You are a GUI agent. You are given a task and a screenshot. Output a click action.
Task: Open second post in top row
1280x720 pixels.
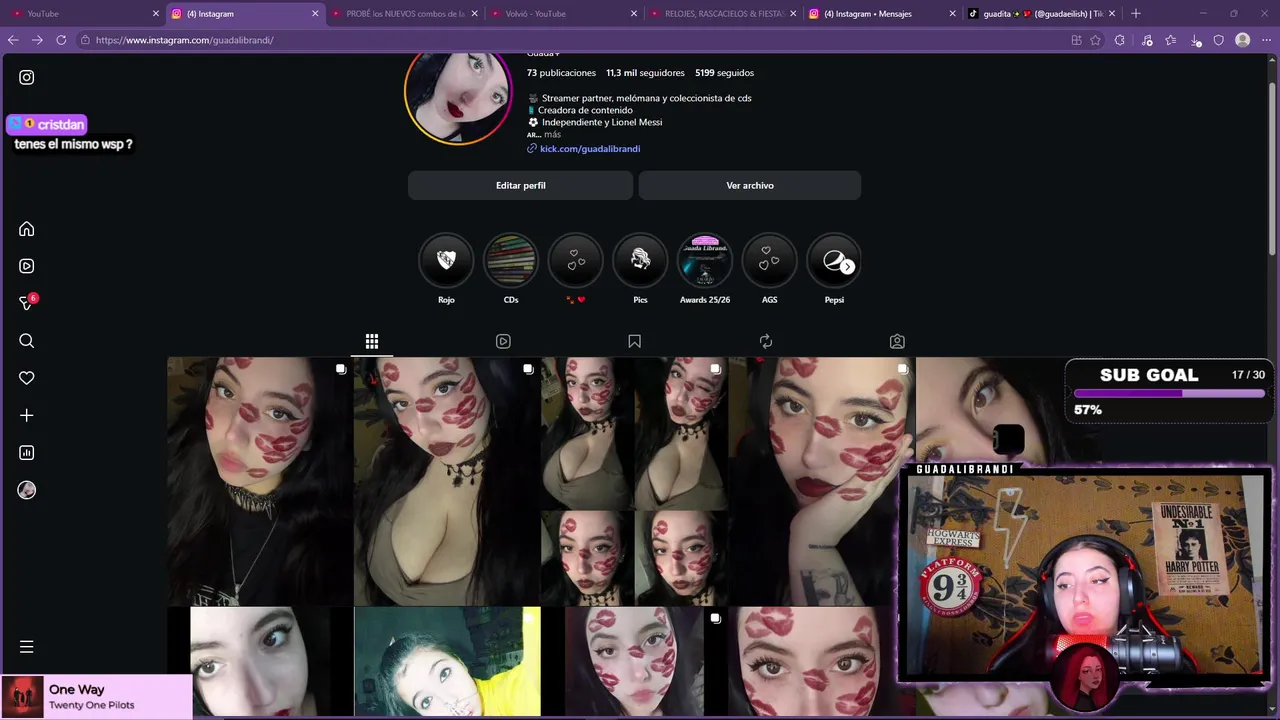[x=447, y=481]
